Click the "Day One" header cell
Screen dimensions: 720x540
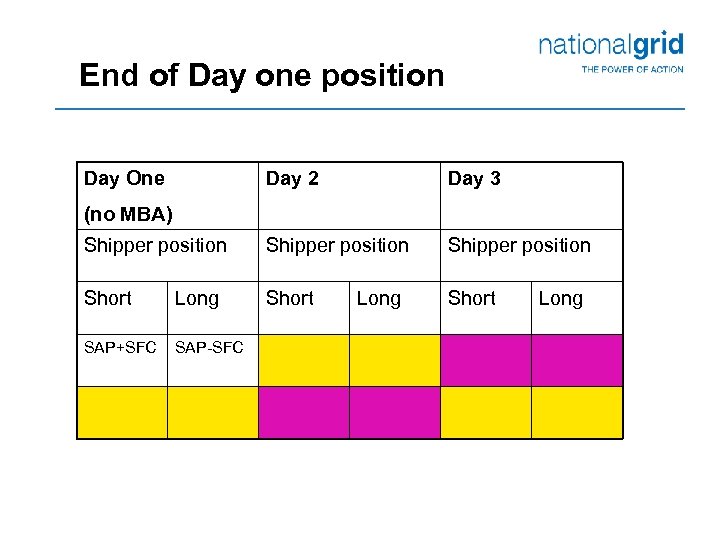tap(124, 179)
